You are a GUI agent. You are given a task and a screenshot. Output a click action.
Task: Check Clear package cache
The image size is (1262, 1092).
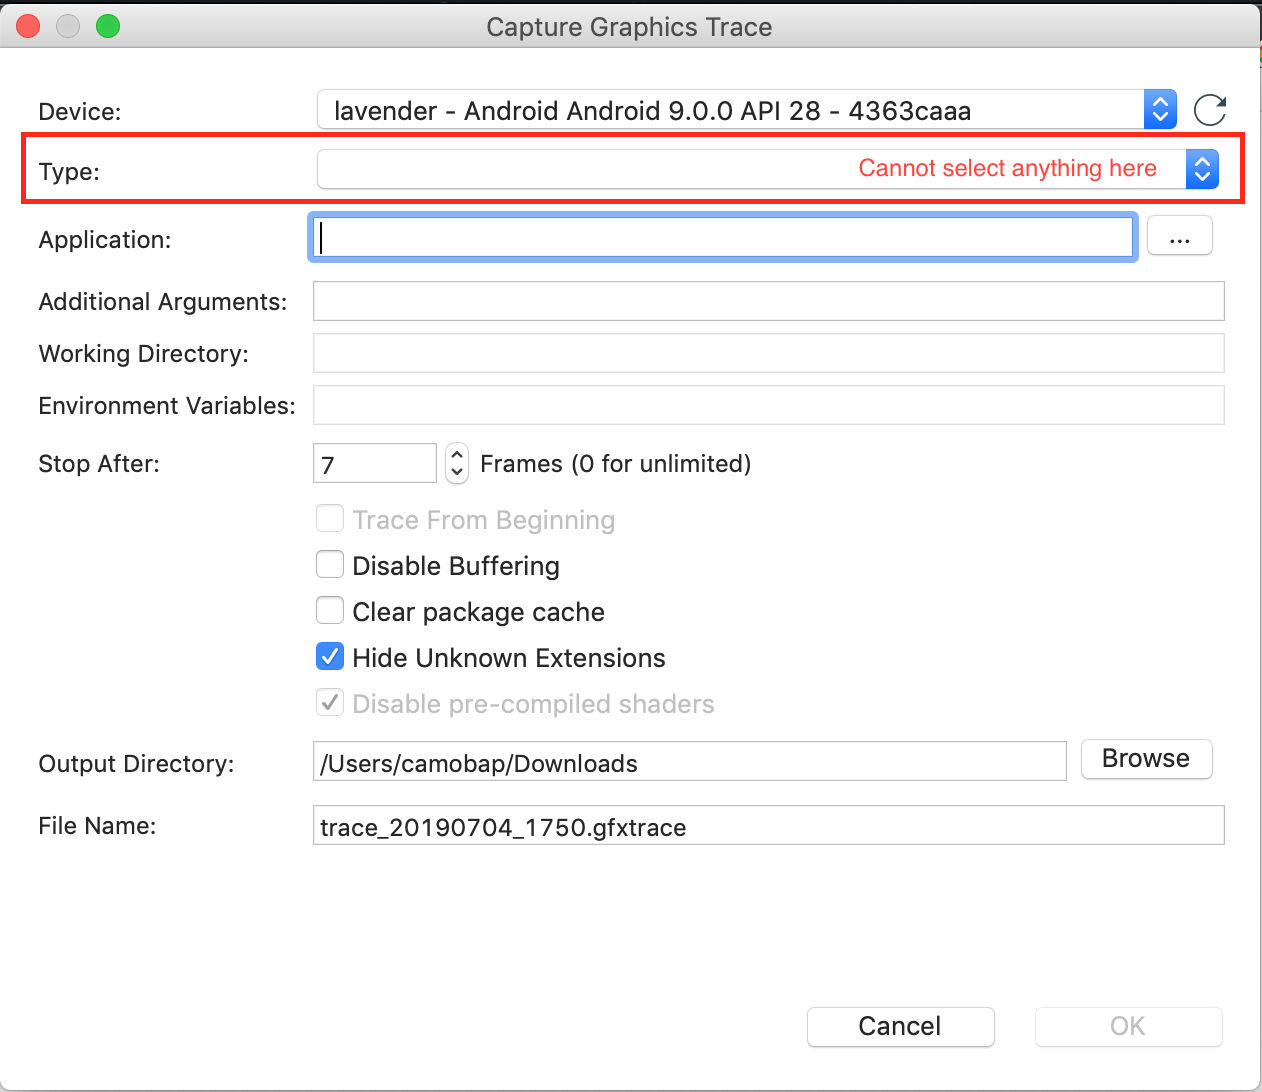point(329,610)
